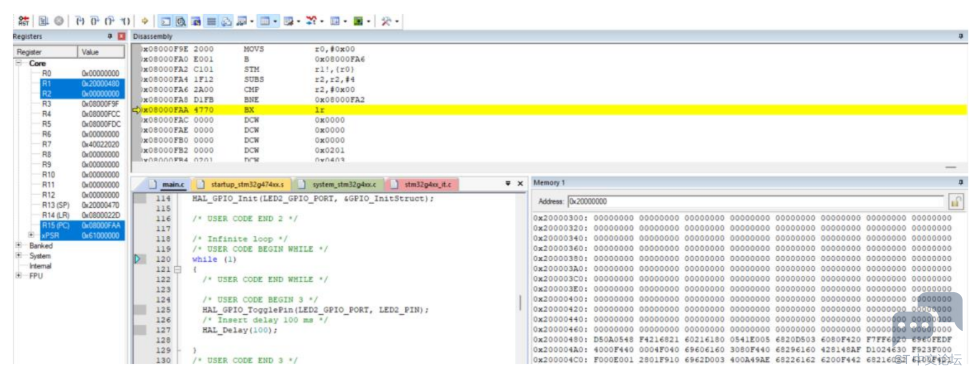Open the Symbols Window toolbar icon
The image size is (971, 375).
click(195, 21)
